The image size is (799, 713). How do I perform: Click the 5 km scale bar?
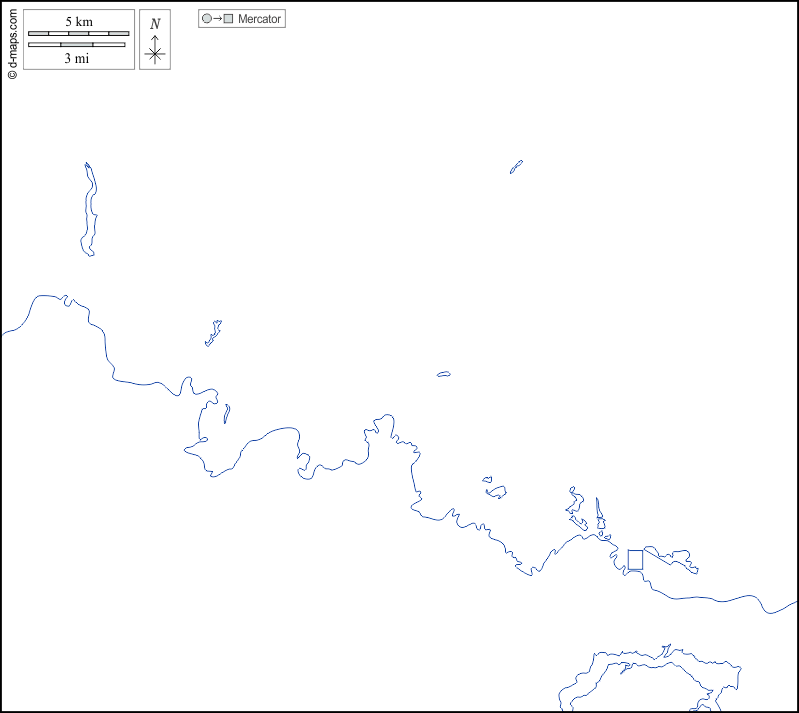[78, 33]
